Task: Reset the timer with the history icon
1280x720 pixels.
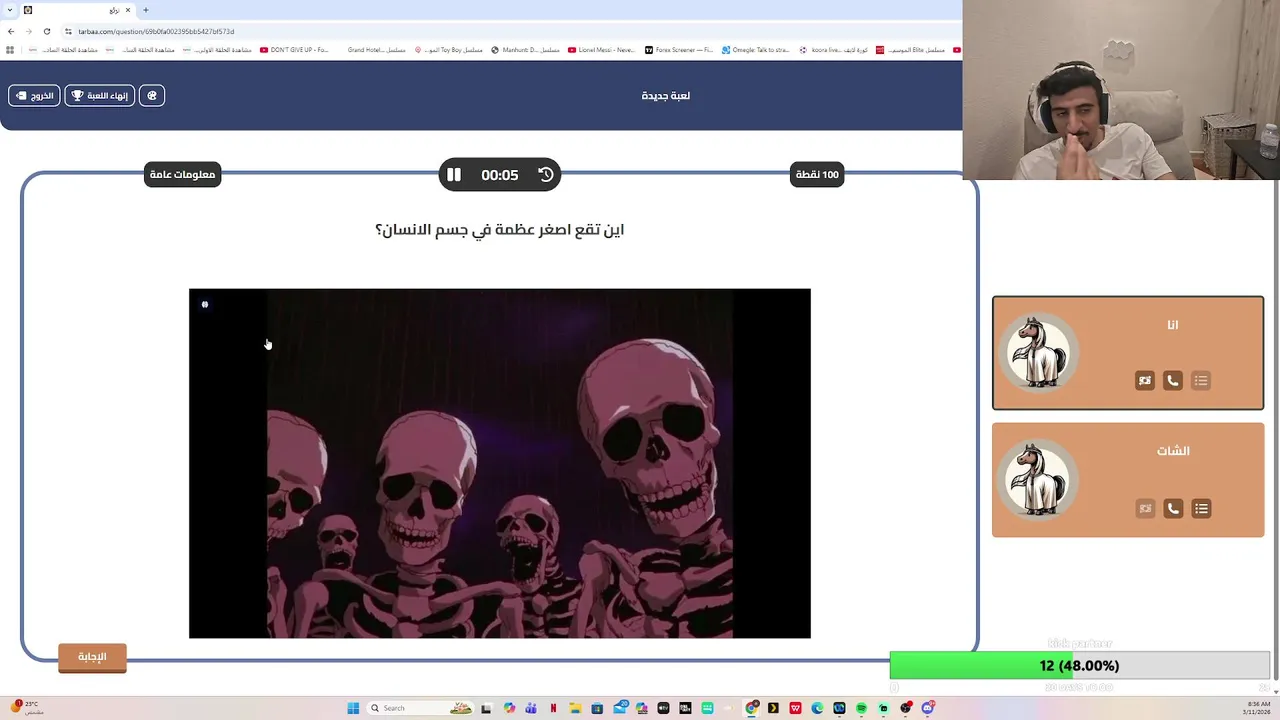Action: (x=546, y=174)
